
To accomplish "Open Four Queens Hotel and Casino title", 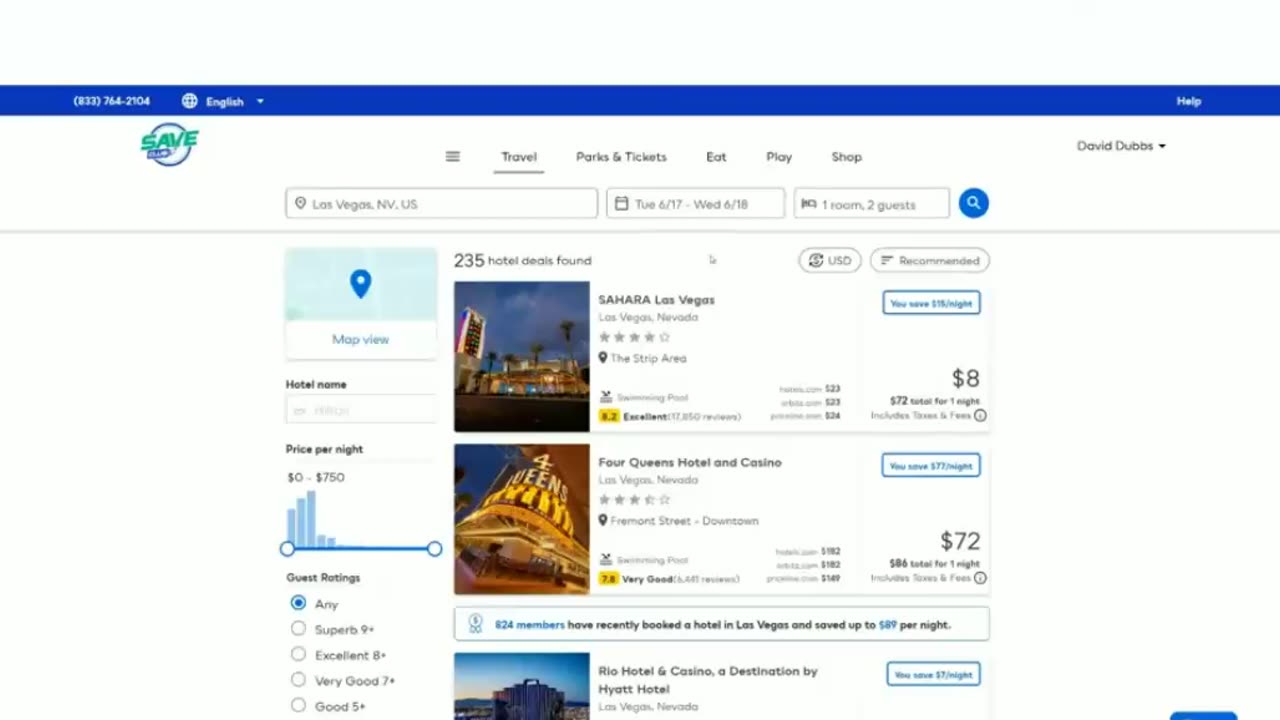I will pos(690,462).
